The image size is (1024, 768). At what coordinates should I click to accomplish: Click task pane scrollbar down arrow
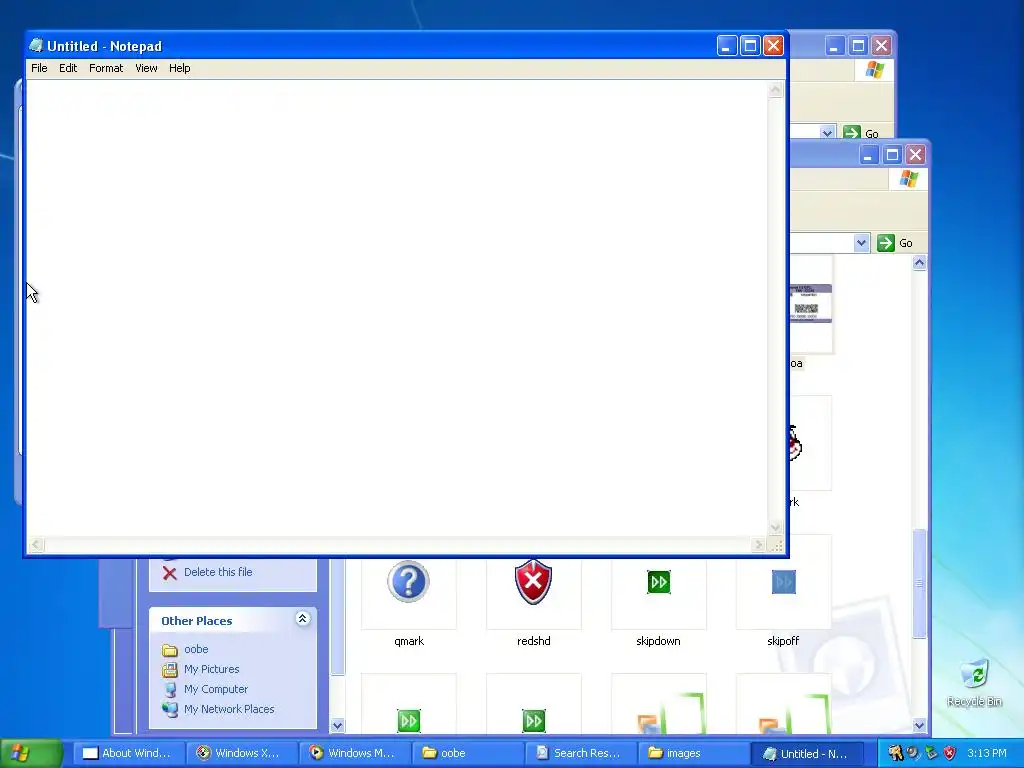click(338, 725)
